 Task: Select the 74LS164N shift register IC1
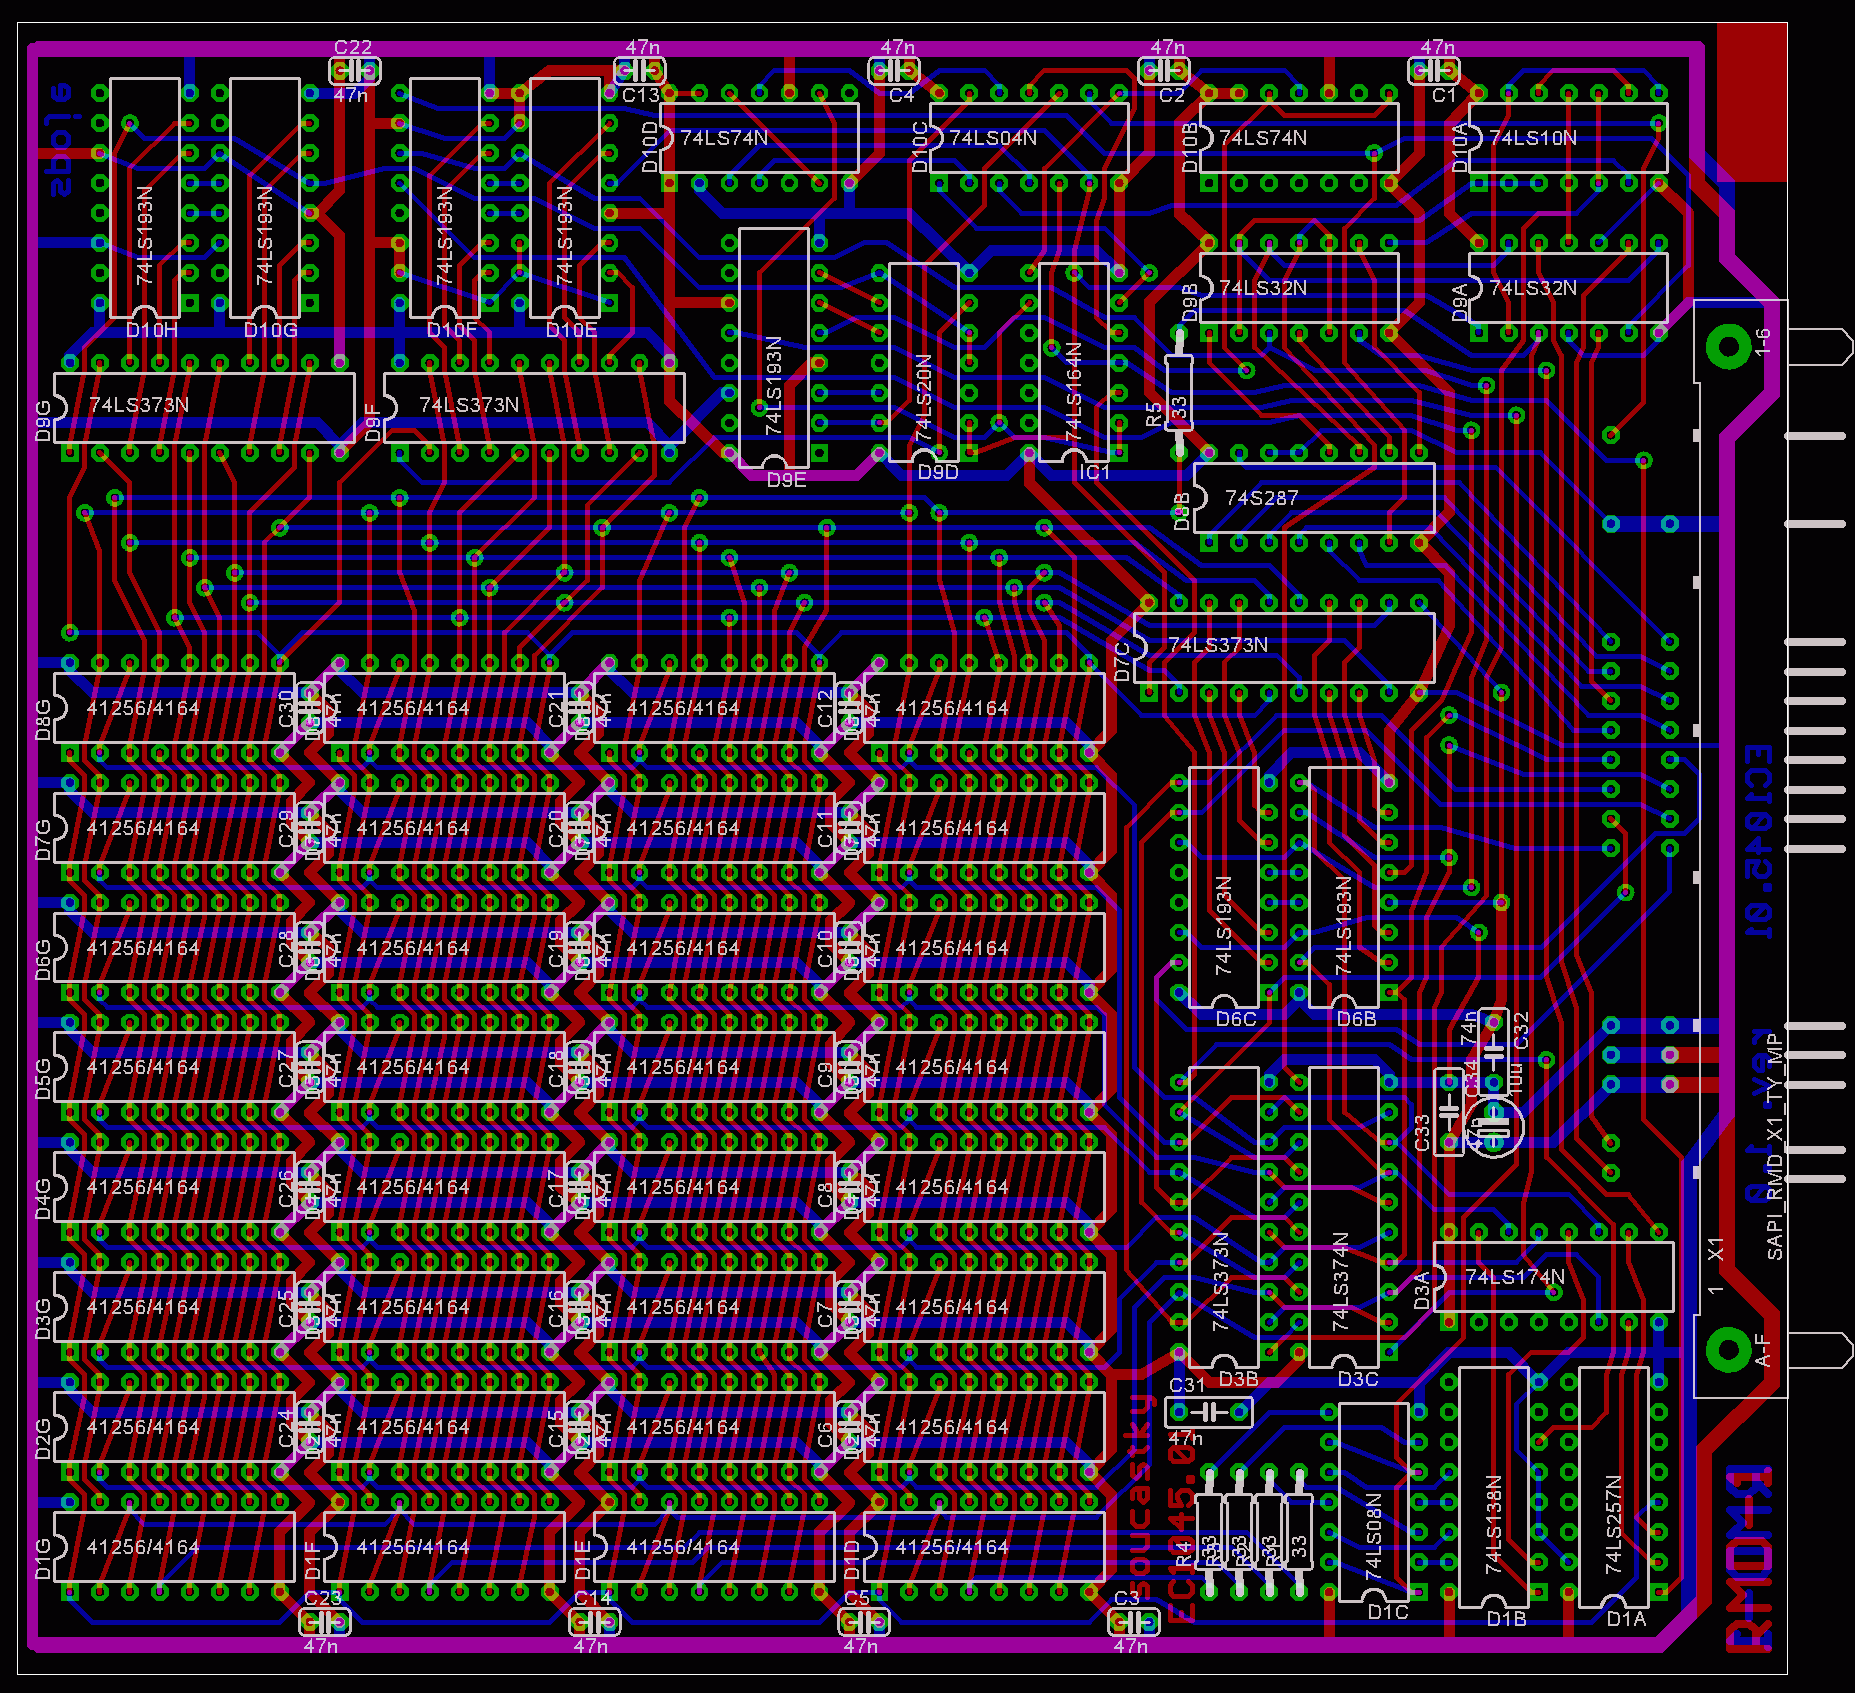coord(1074,362)
